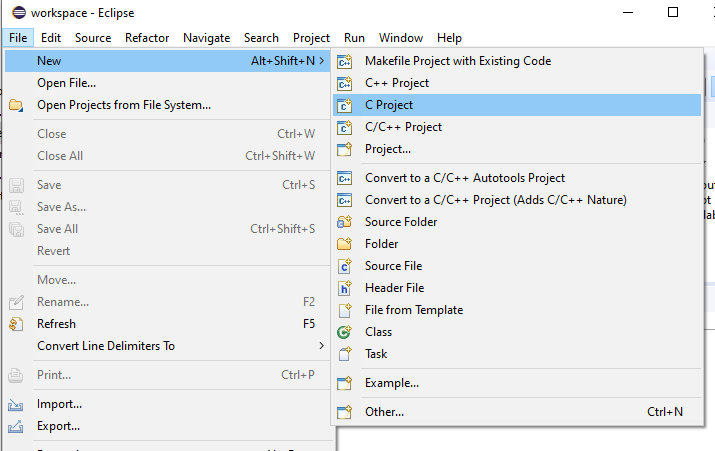Image resolution: width=715 pixels, height=451 pixels.
Task: Click the Source File icon
Action: (345, 266)
